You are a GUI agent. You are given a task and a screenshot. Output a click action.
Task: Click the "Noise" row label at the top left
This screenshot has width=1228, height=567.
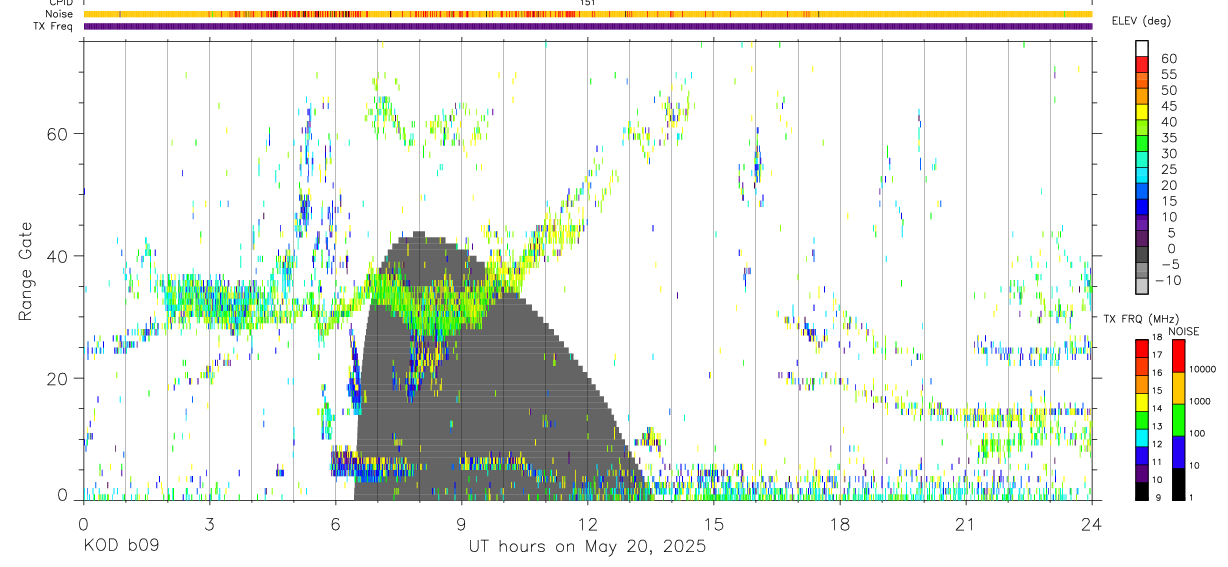(x=58, y=14)
